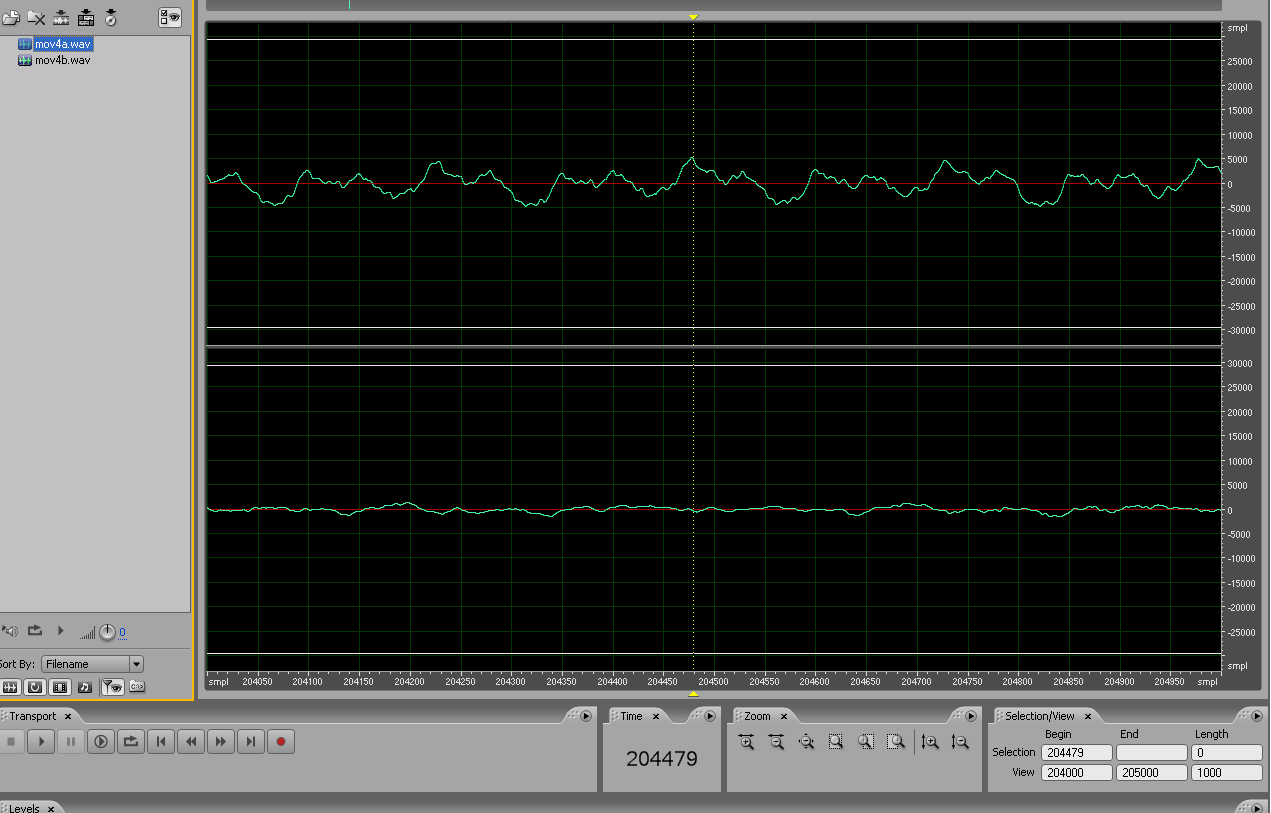Select the Time panel tab
Image resolution: width=1271 pixels, height=813 pixels.
pyautogui.click(x=631, y=716)
